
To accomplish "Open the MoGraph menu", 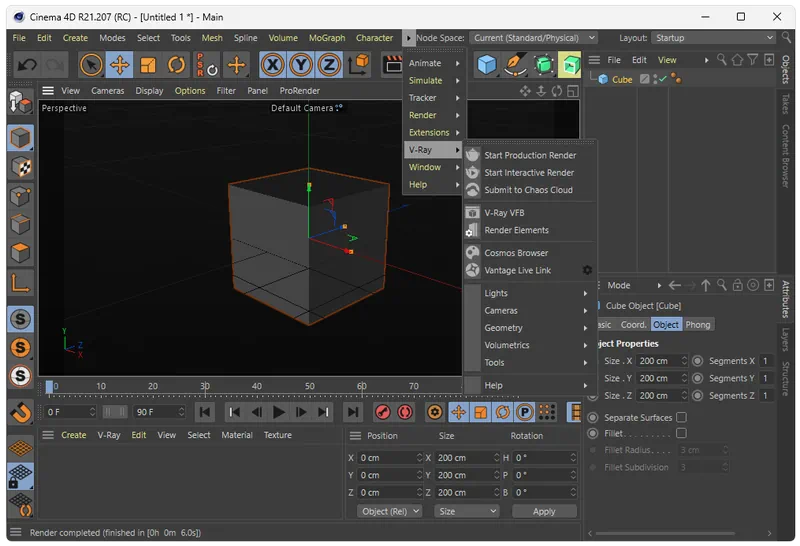I will click(x=327, y=38).
